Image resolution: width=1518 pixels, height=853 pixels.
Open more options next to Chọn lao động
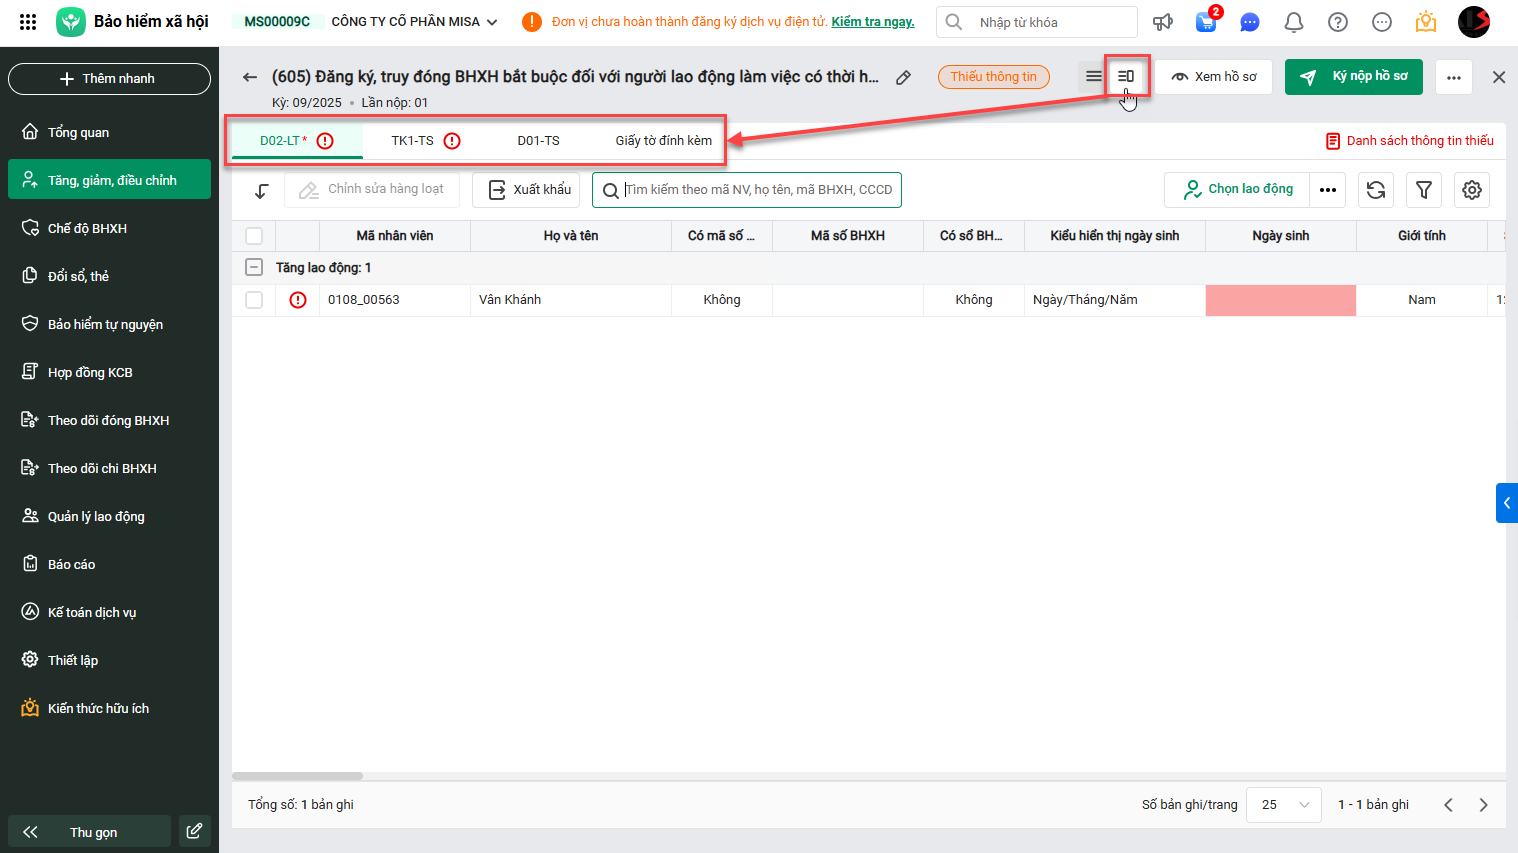pyautogui.click(x=1328, y=190)
